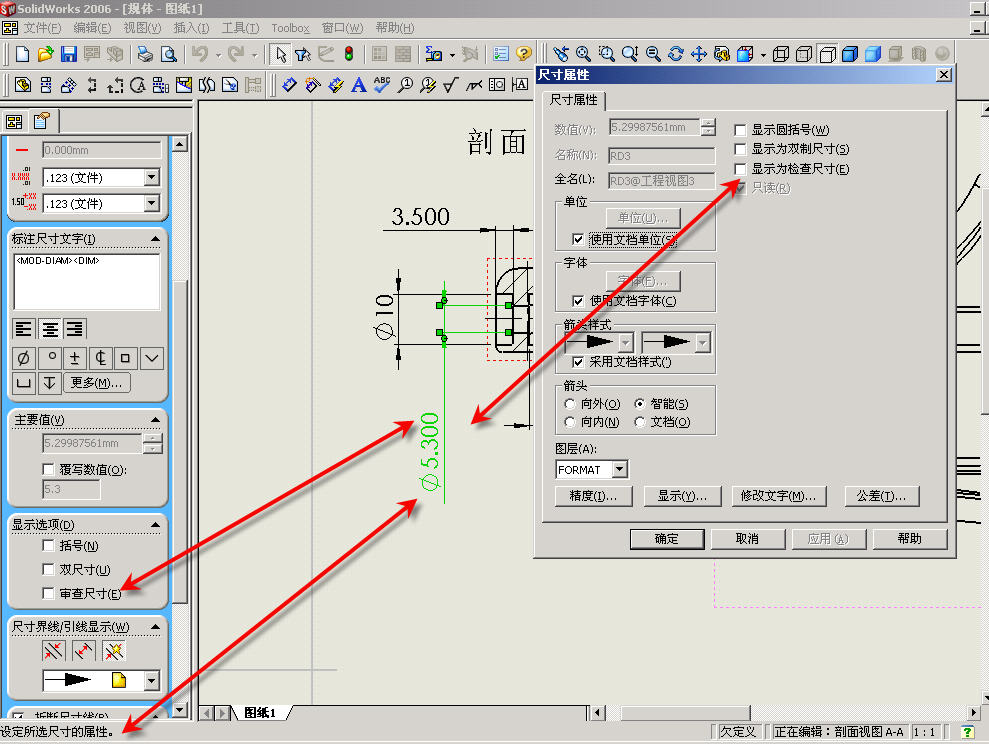Select the Pan view icon
This screenshot has height=744, width=989.
[x=699, y=54]
